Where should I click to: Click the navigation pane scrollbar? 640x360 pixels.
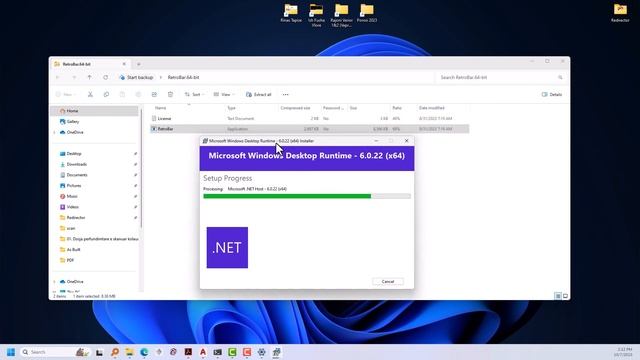click(x=141, y=169)
